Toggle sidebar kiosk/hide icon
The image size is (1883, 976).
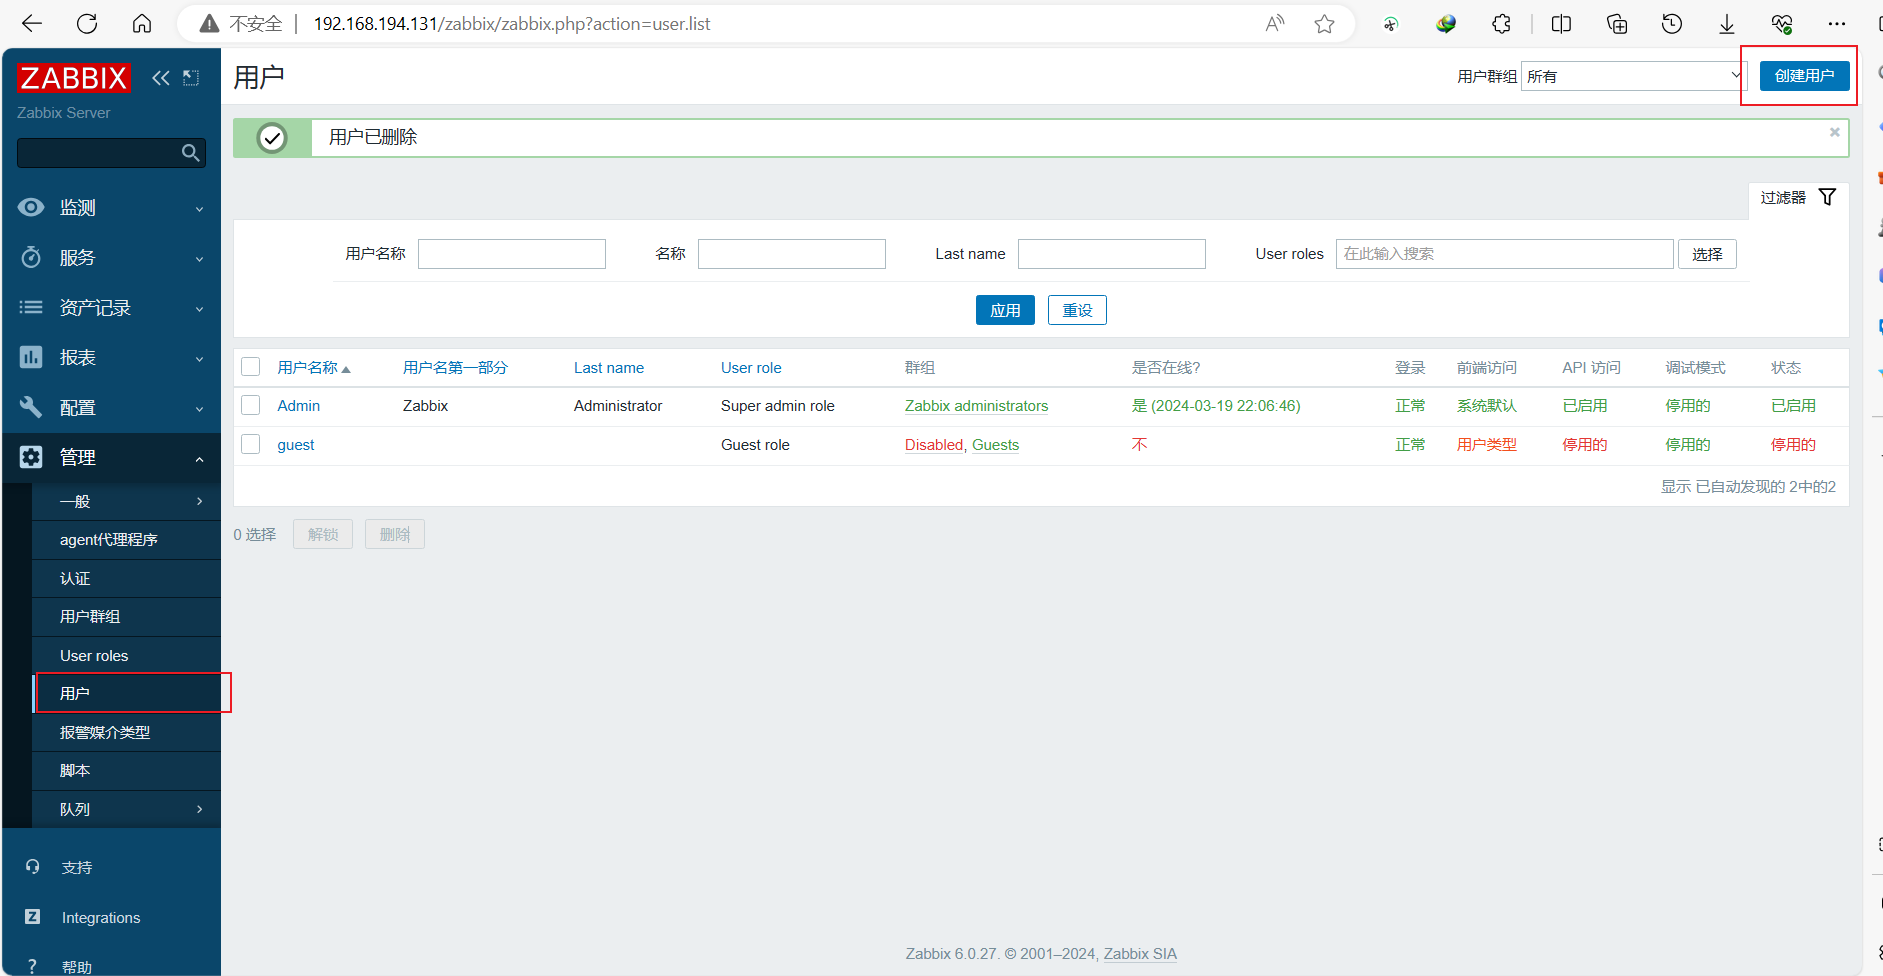191,78
